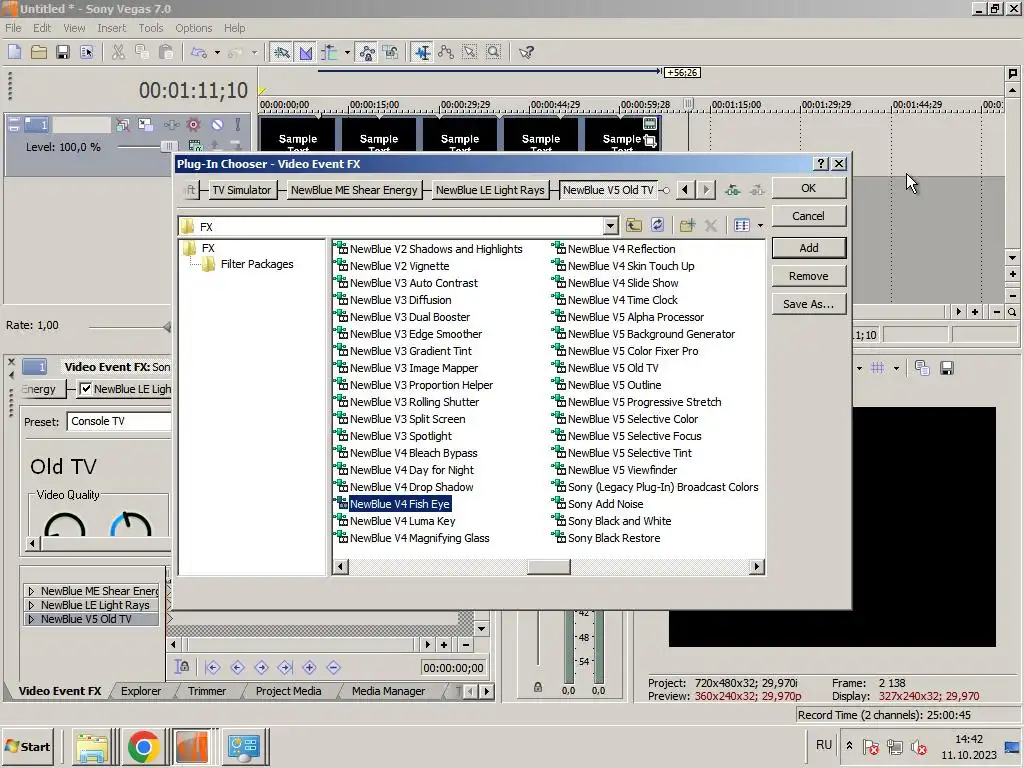The width and height of the screenshot is (1024, 768).
Task: Open Google Chrome from the taskbar
Action: 144,746
